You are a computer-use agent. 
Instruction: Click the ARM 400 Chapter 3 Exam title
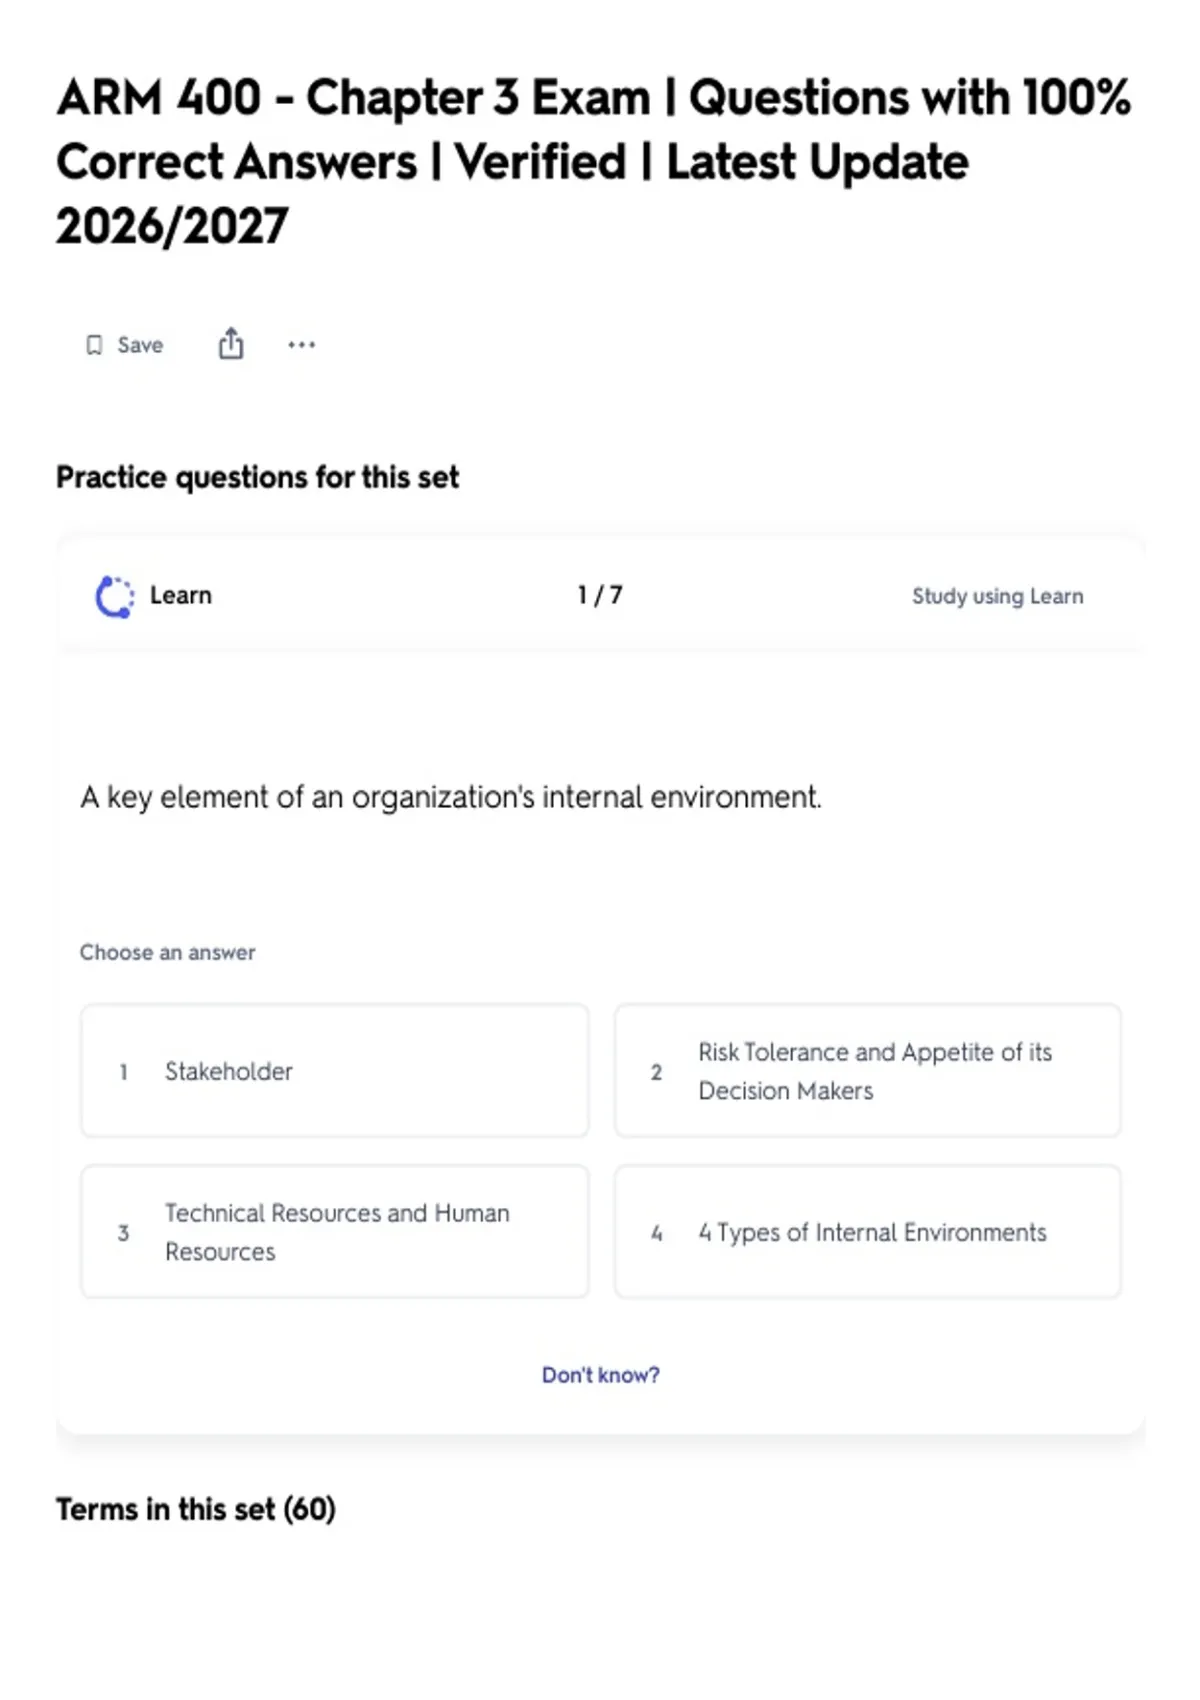[x=594, y=161]
